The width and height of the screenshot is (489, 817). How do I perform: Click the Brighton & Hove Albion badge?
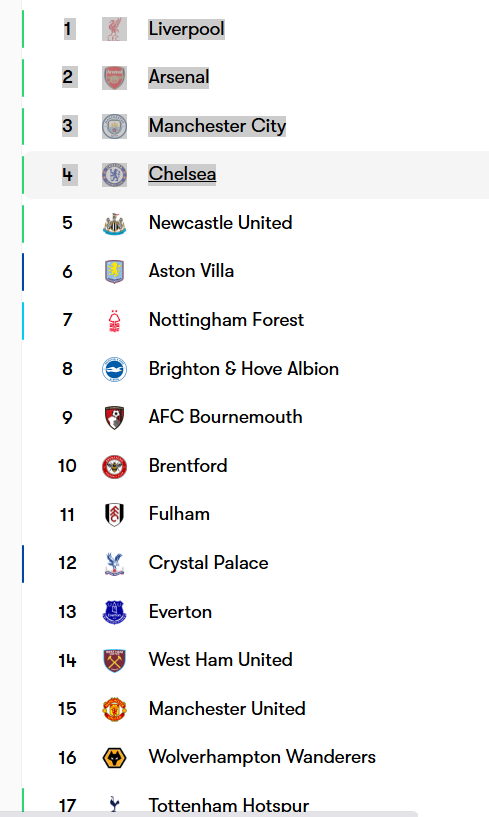[114, 369]
